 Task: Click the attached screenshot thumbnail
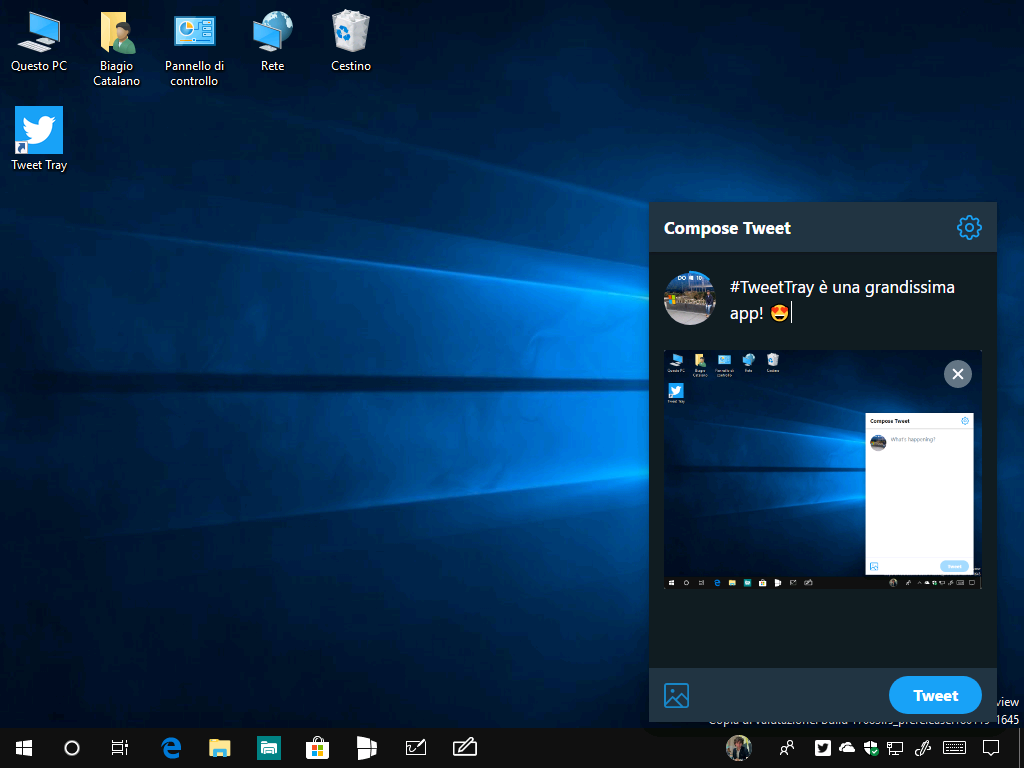(822, 470)
